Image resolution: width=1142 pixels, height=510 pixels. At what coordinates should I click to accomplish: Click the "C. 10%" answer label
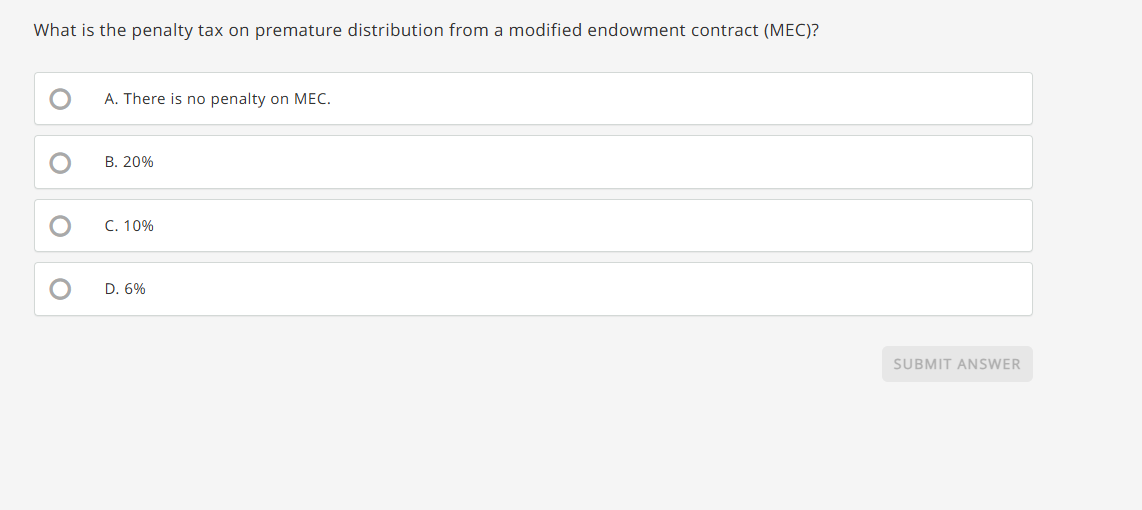[129, 226]
